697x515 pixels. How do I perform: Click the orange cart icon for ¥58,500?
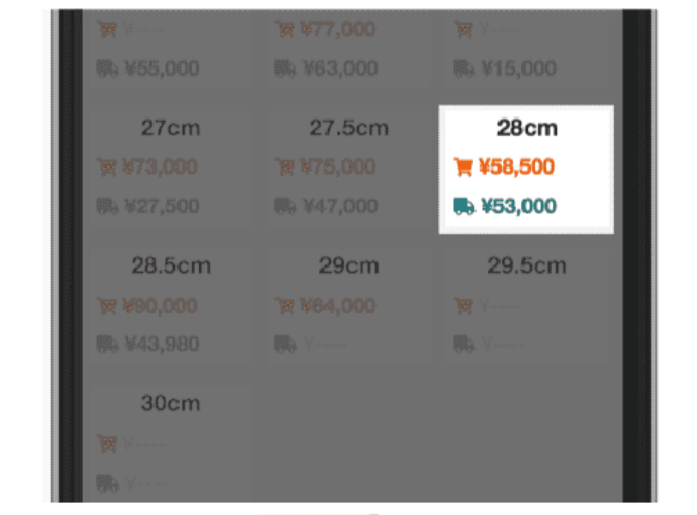(463, 167)
